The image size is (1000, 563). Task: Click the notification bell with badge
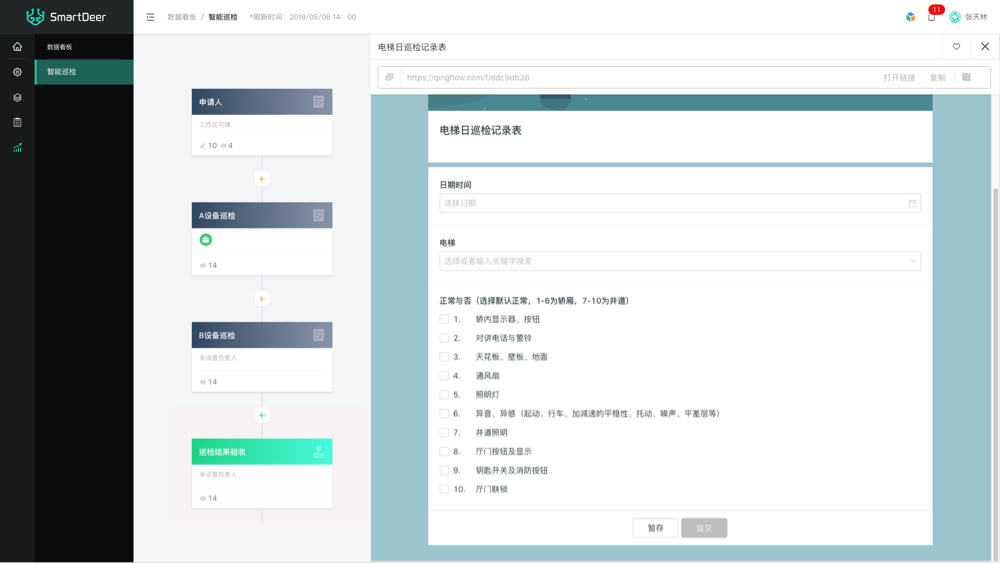click(931, 17)
